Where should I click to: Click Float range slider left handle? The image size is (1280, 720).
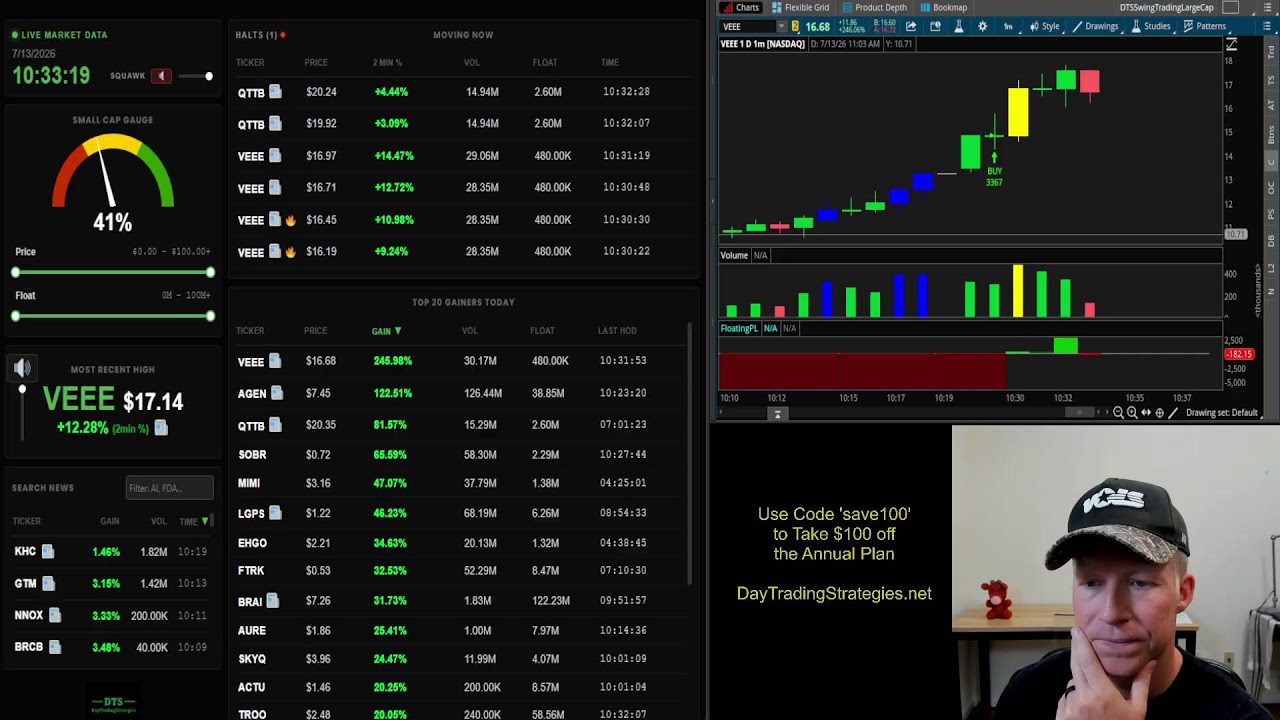point(16,316)
